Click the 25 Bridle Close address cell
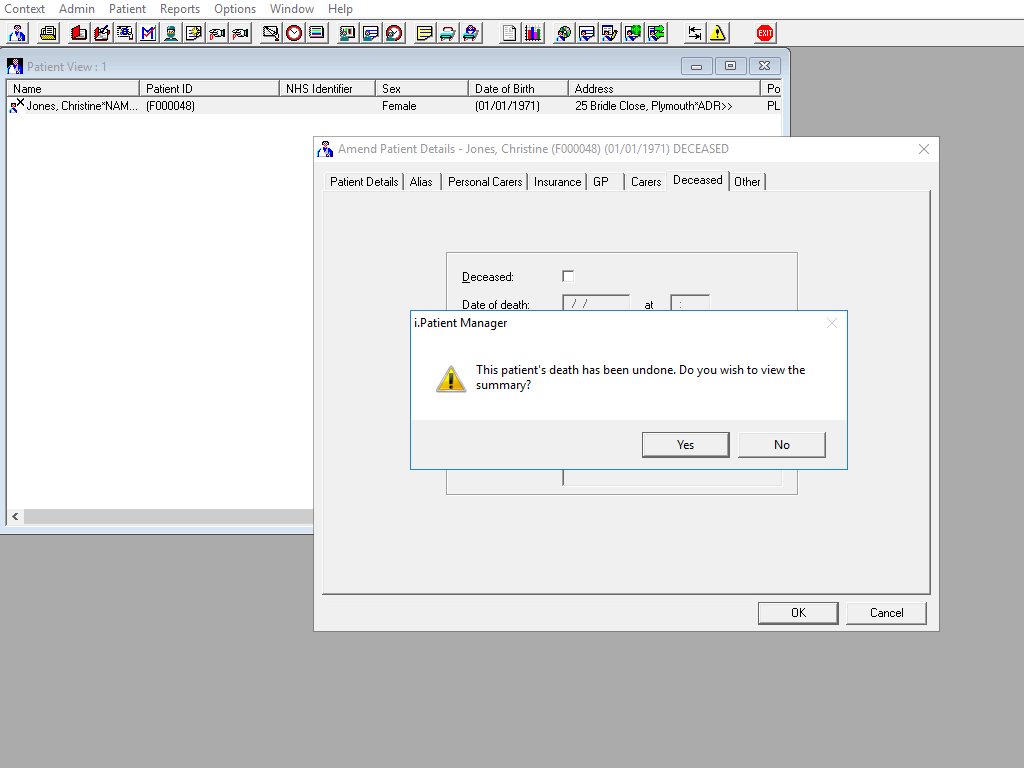Image resolution: width=1024 pixels, height=768 pixels. [654, 106]
